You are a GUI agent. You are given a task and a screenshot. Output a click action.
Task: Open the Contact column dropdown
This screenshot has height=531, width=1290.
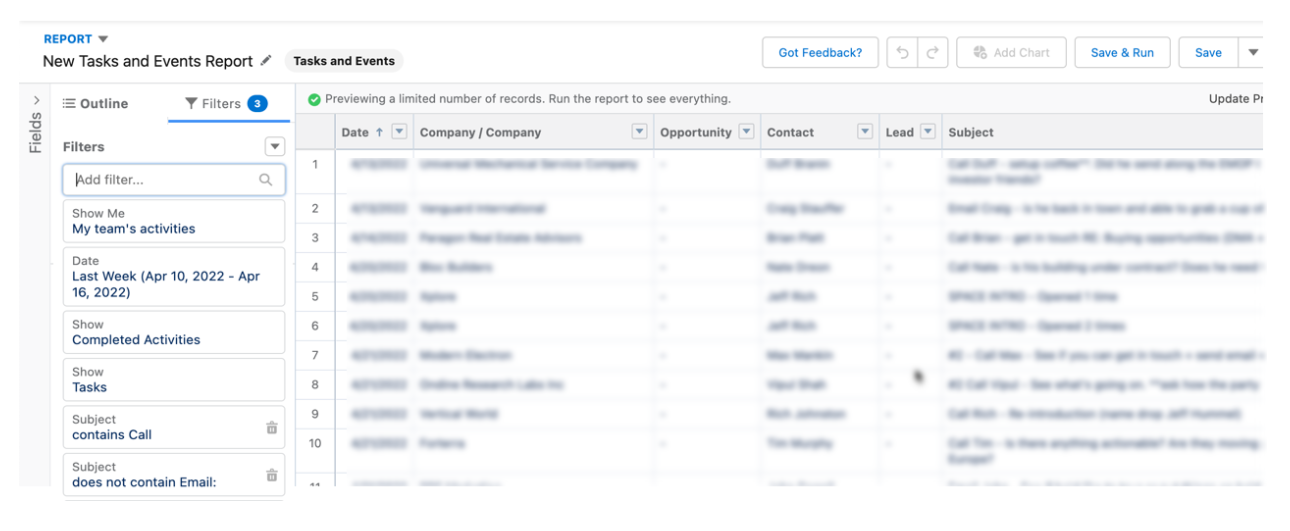tap(865, 132)
